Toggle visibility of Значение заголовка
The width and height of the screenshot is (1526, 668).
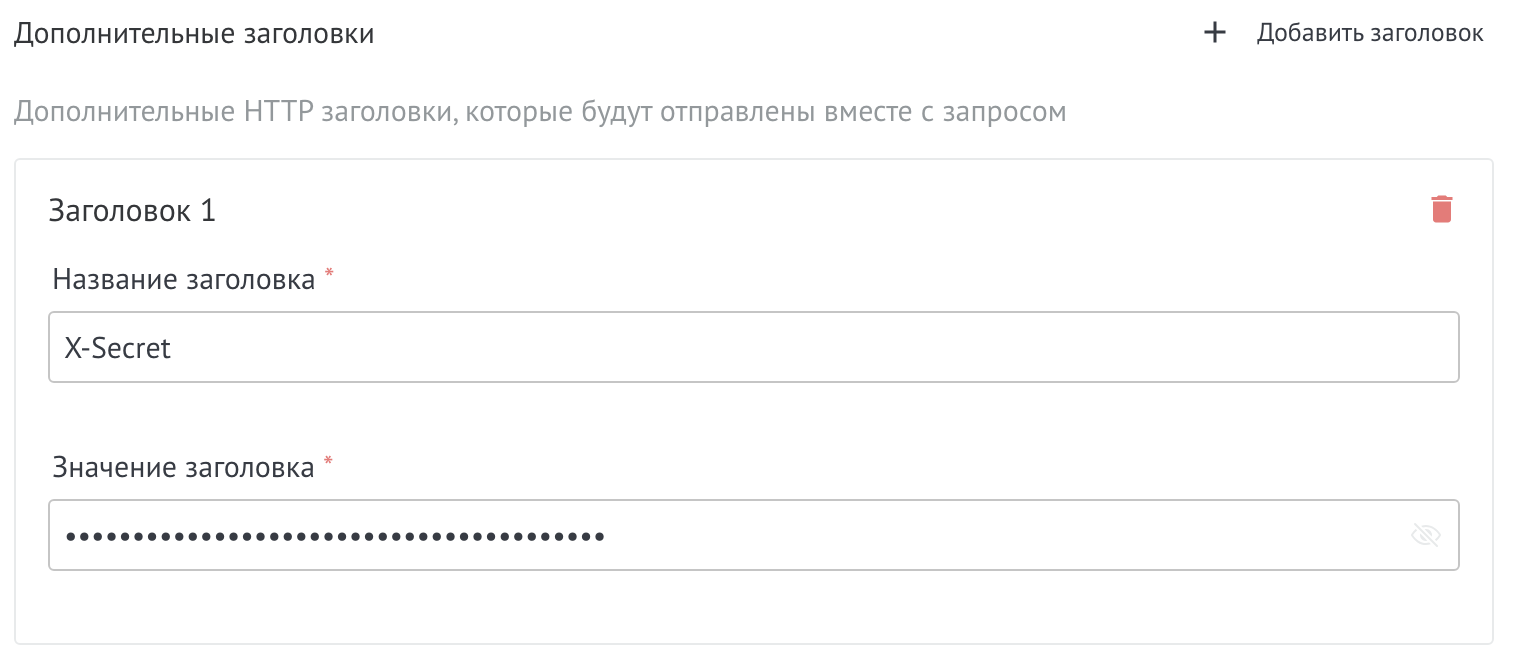click(1427, 535)
